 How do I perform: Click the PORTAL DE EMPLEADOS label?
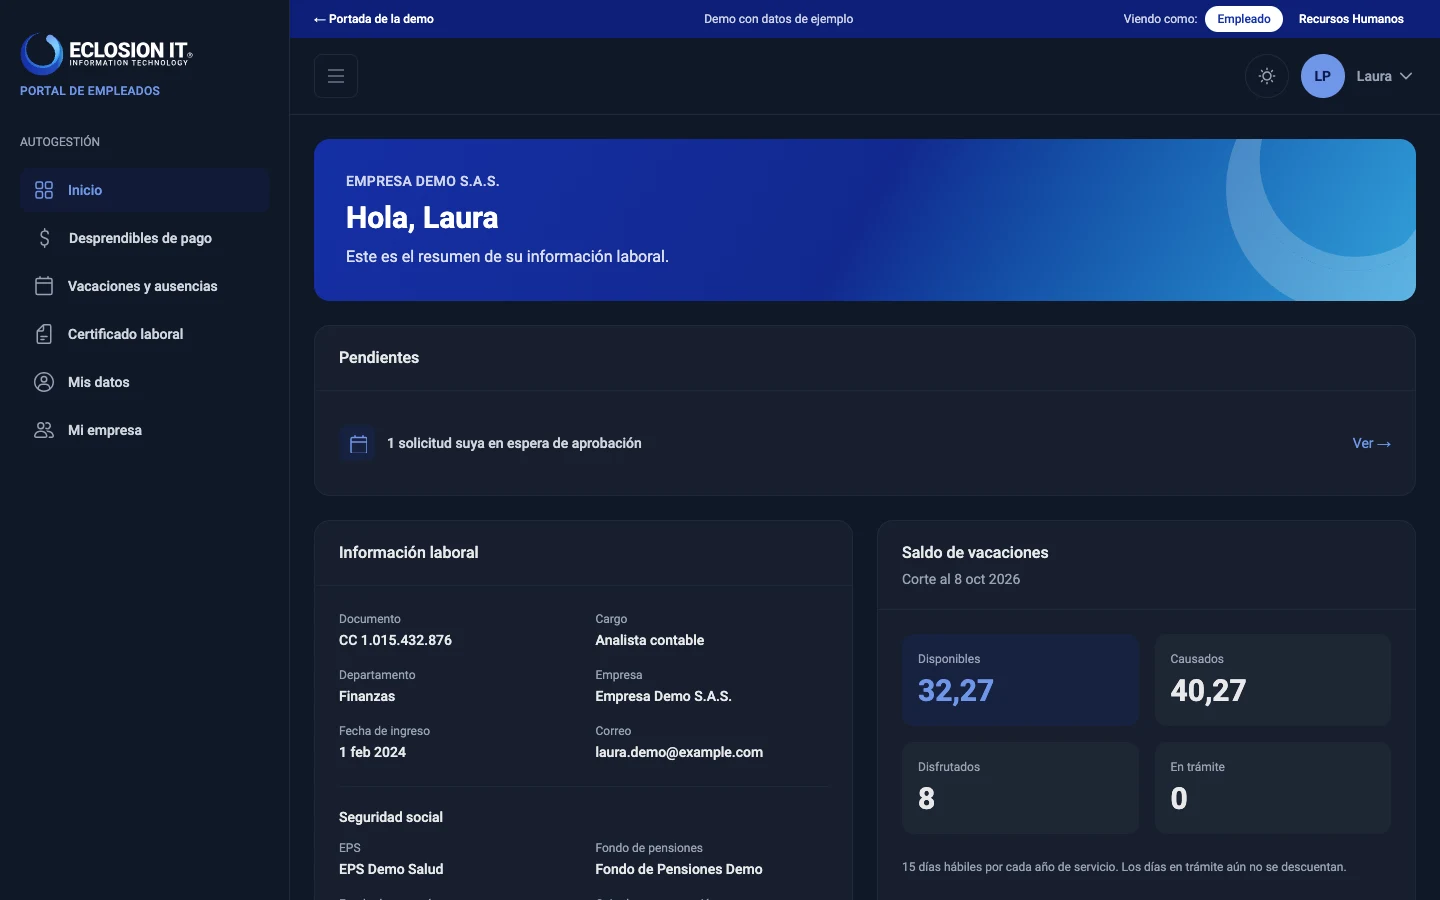(x=90, y=91)
